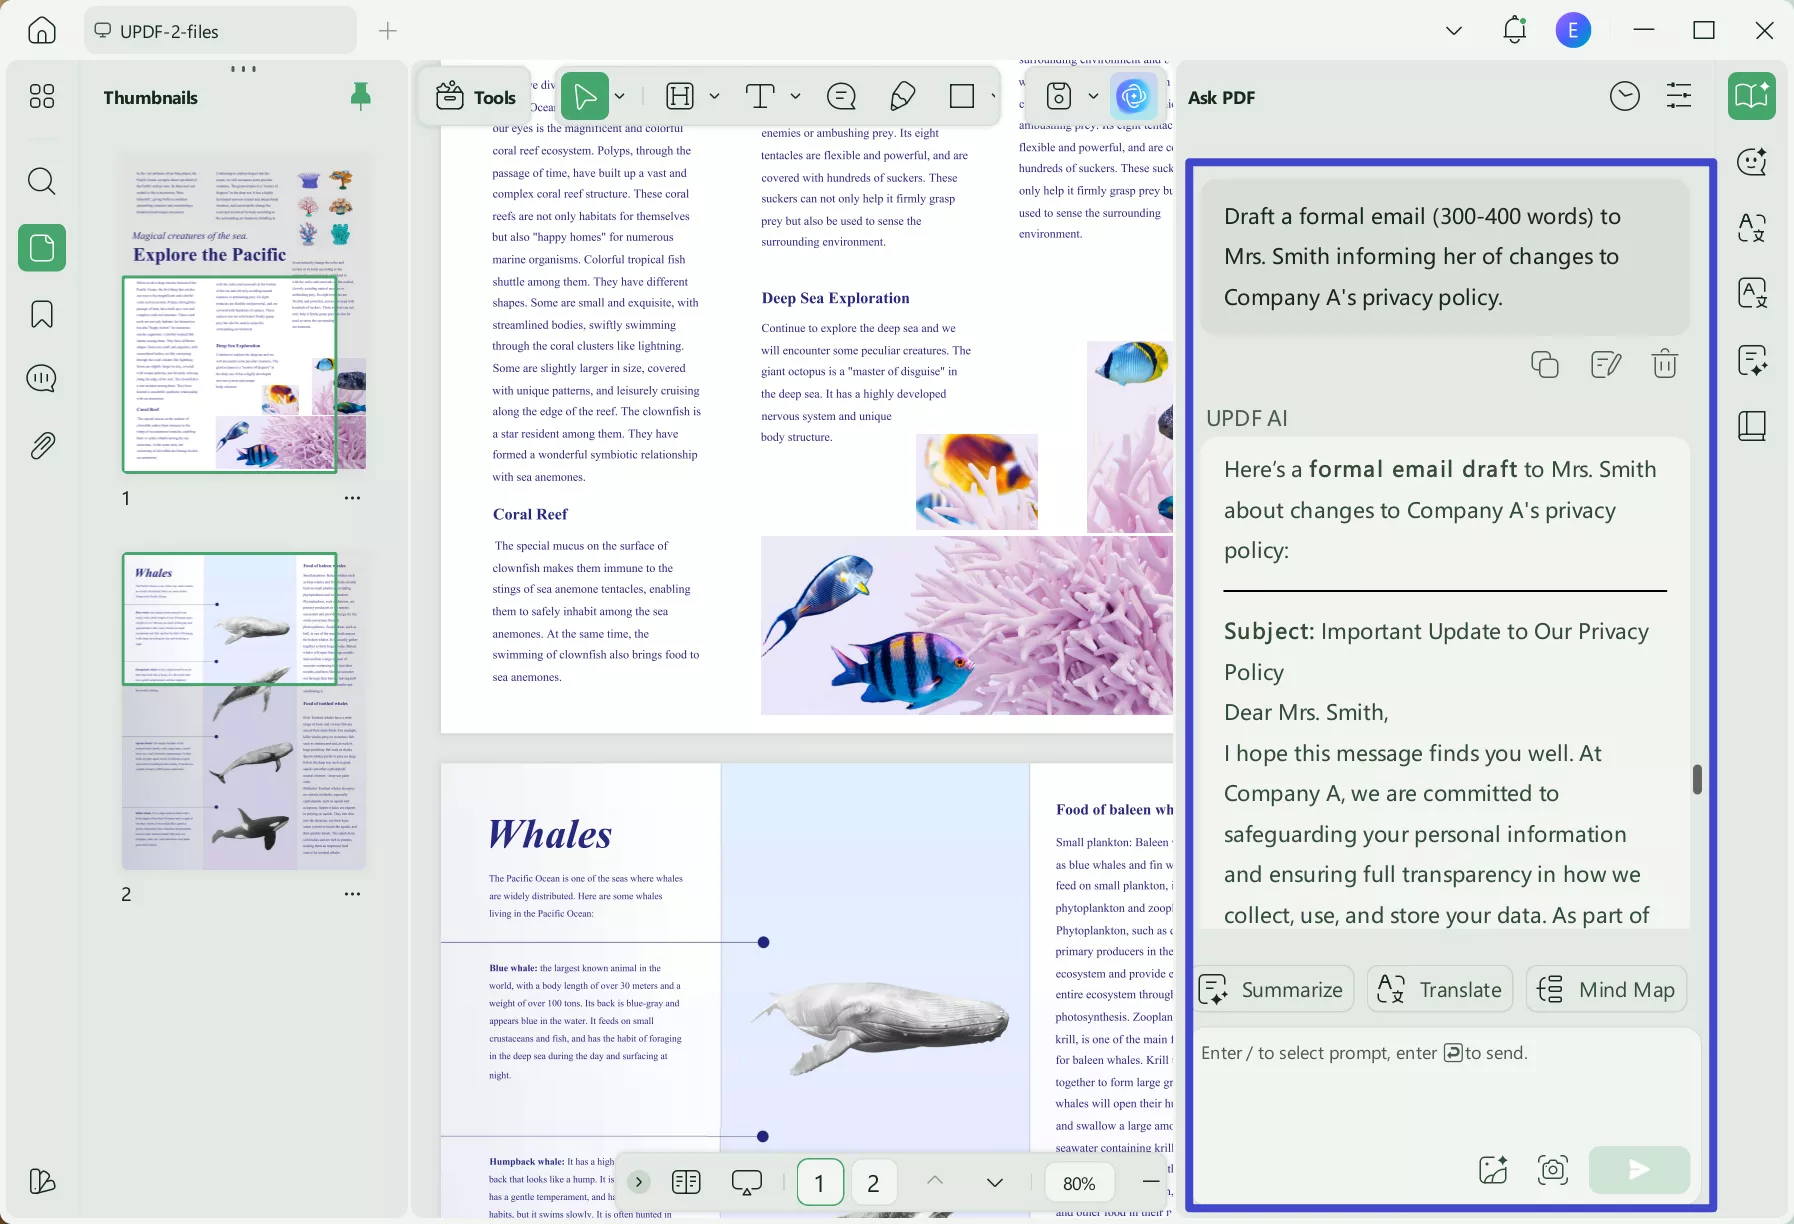The image size is (1794, 1224).
Task: Open the tab list chevron in title bar
Action: coord(1454,31)
